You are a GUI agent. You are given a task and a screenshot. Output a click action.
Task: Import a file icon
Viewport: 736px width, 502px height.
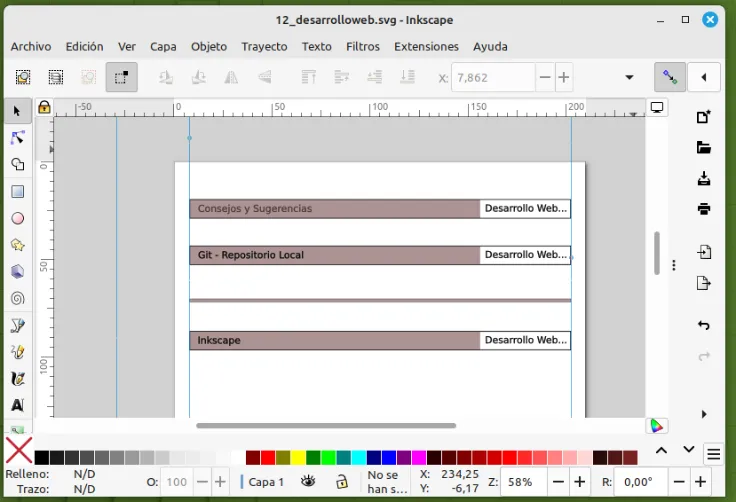pos(704,252)
